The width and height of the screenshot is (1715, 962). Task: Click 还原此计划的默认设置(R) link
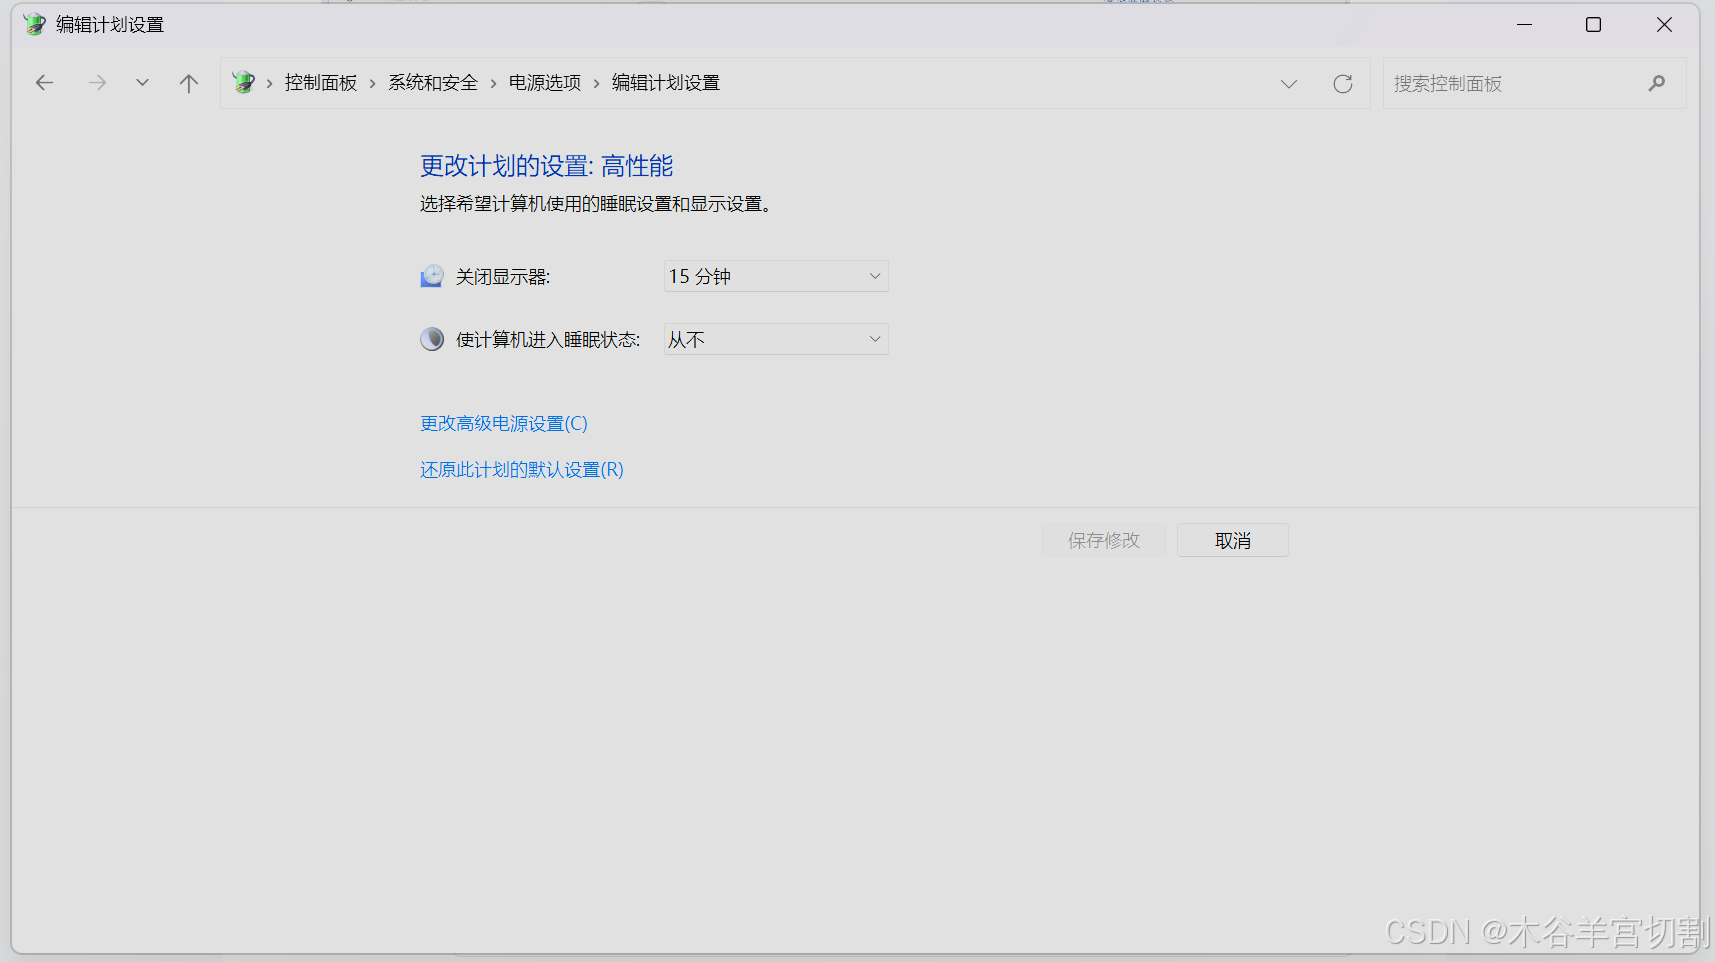coord(522,470)
